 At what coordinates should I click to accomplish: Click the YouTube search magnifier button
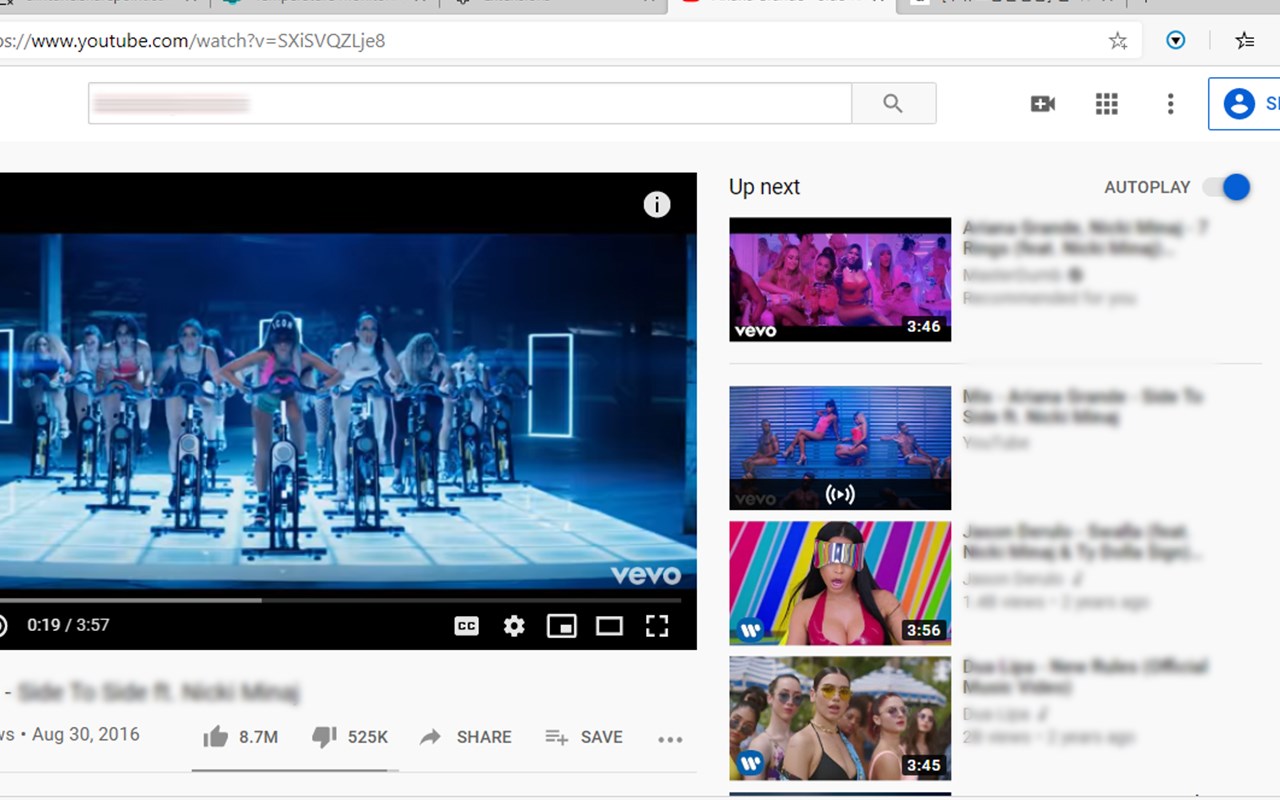(893, 103)
